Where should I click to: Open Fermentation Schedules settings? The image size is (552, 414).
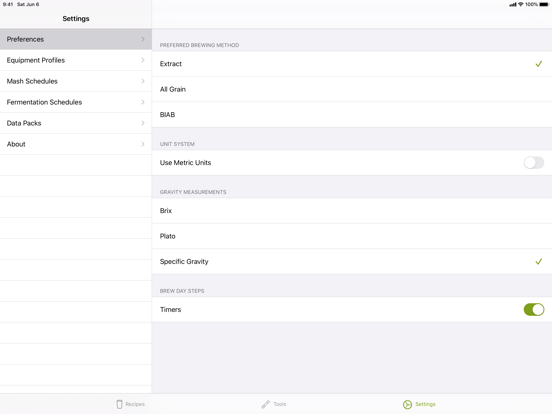[76, 102]
